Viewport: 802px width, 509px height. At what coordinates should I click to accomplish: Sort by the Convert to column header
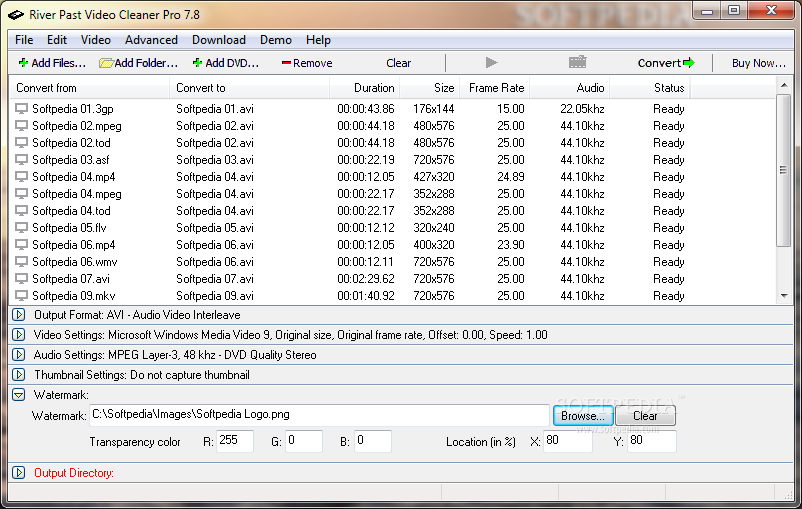250,87
